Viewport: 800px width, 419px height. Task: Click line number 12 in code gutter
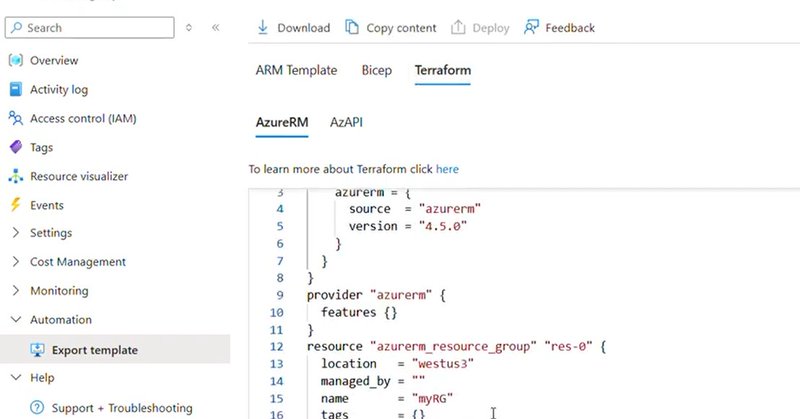pyautogui.click(x=277, y=347)
